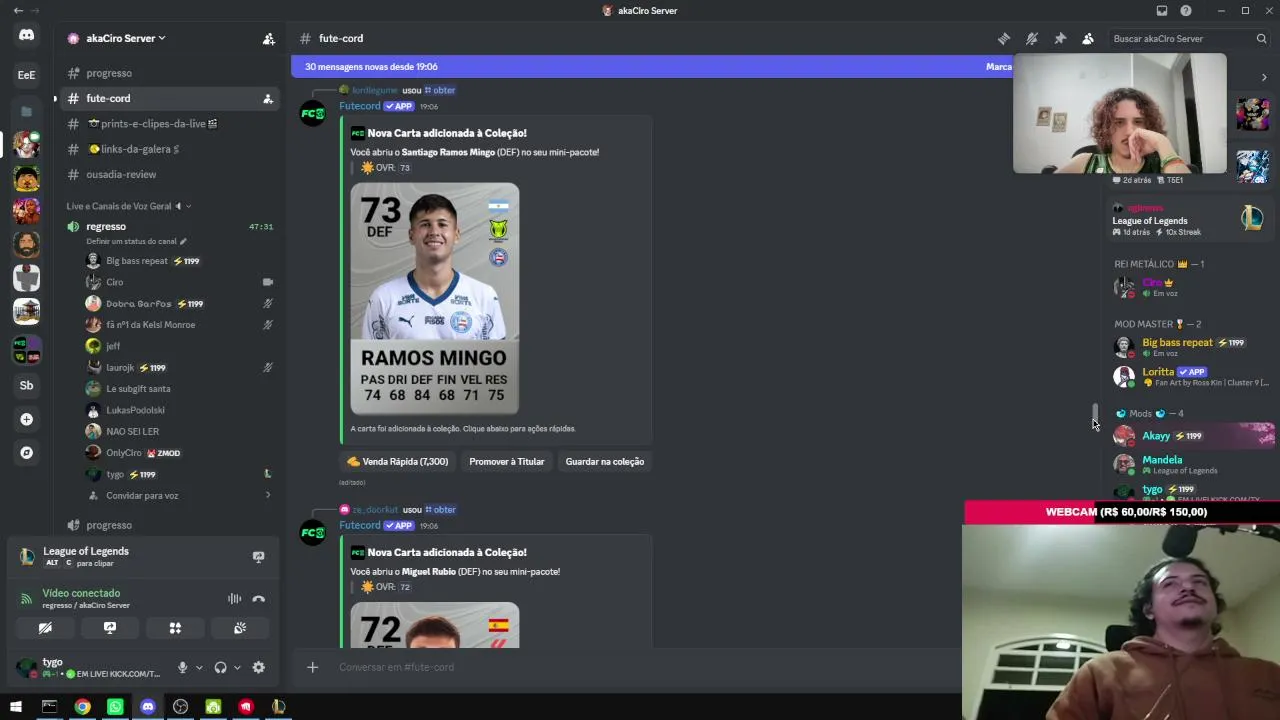Open the Sb server

click(27, 385)
